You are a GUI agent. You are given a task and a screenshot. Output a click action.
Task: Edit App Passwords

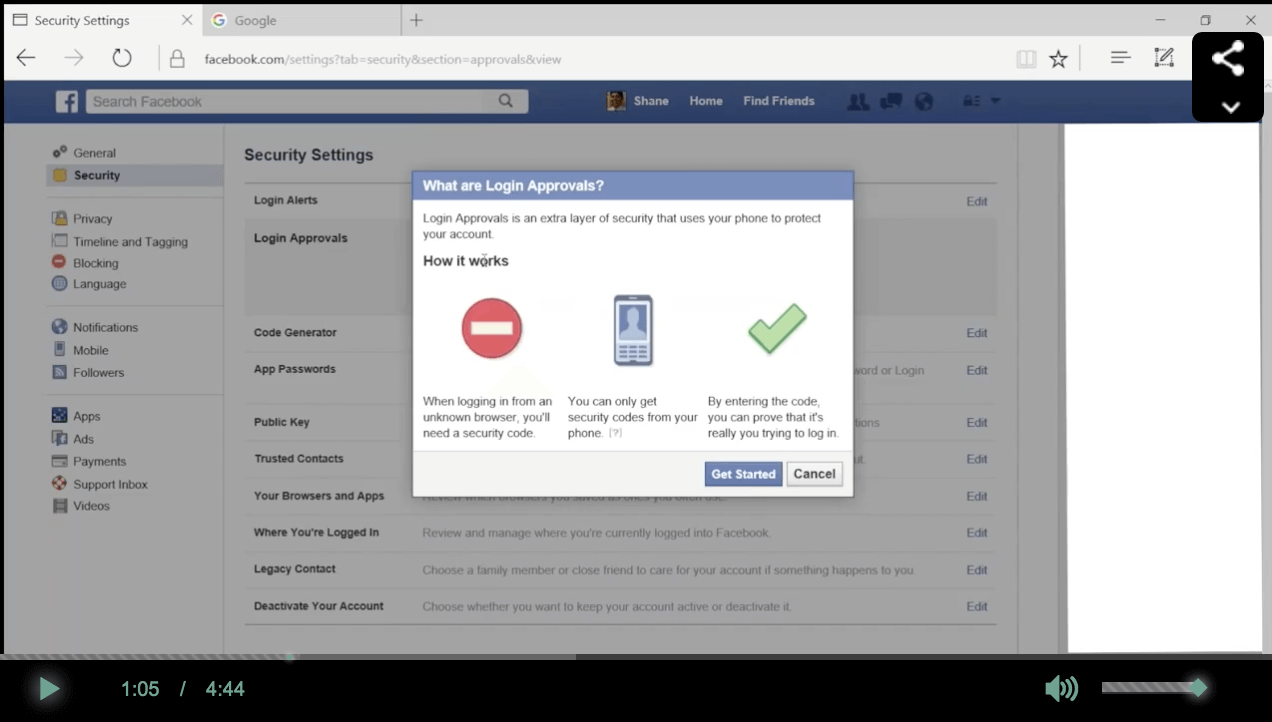point(976,370)
